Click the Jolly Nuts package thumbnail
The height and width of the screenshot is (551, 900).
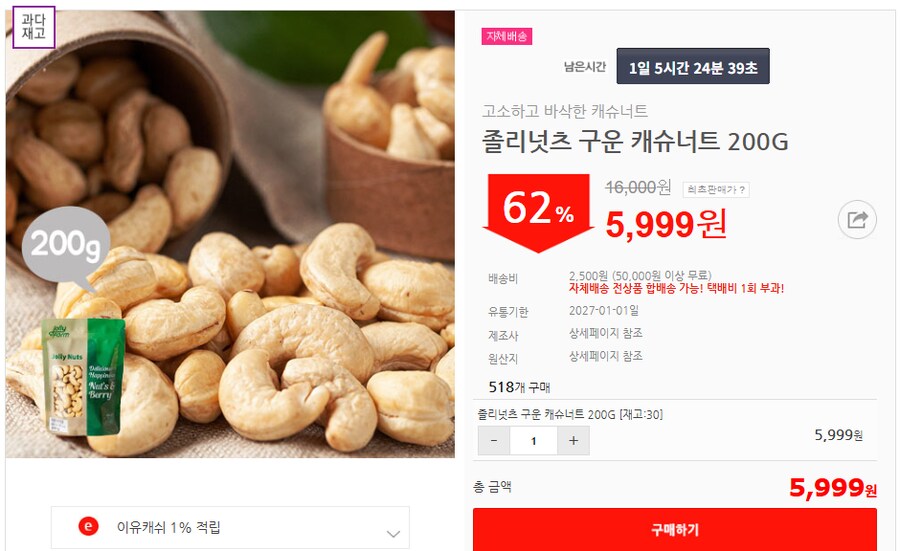point(84,376)
